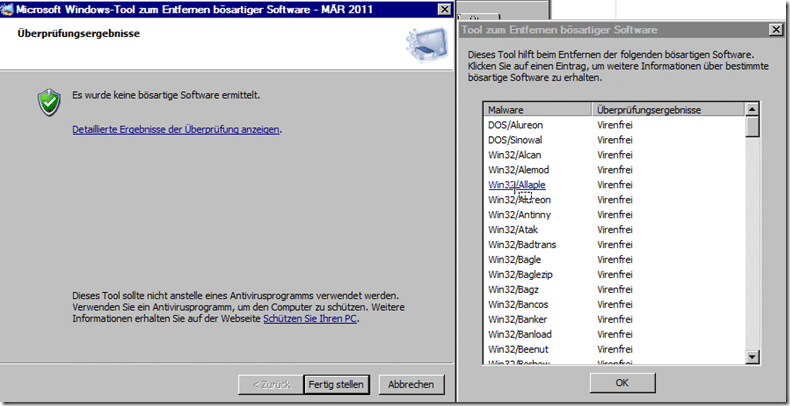Close the Microsoft Windows-Tool wizard window
Image resolution: width=790 pixels, height=406 pixels.
(x=444, y=10)
